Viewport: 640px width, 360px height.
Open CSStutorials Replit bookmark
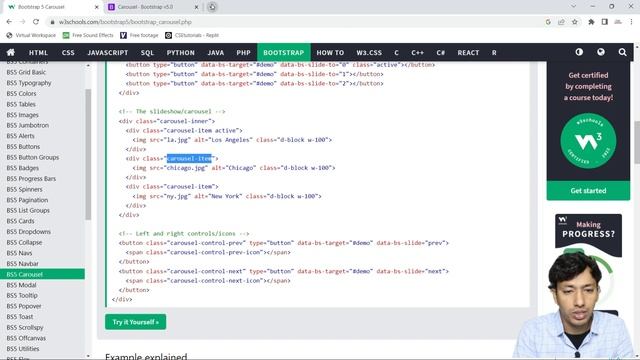[x=192, y=36]
